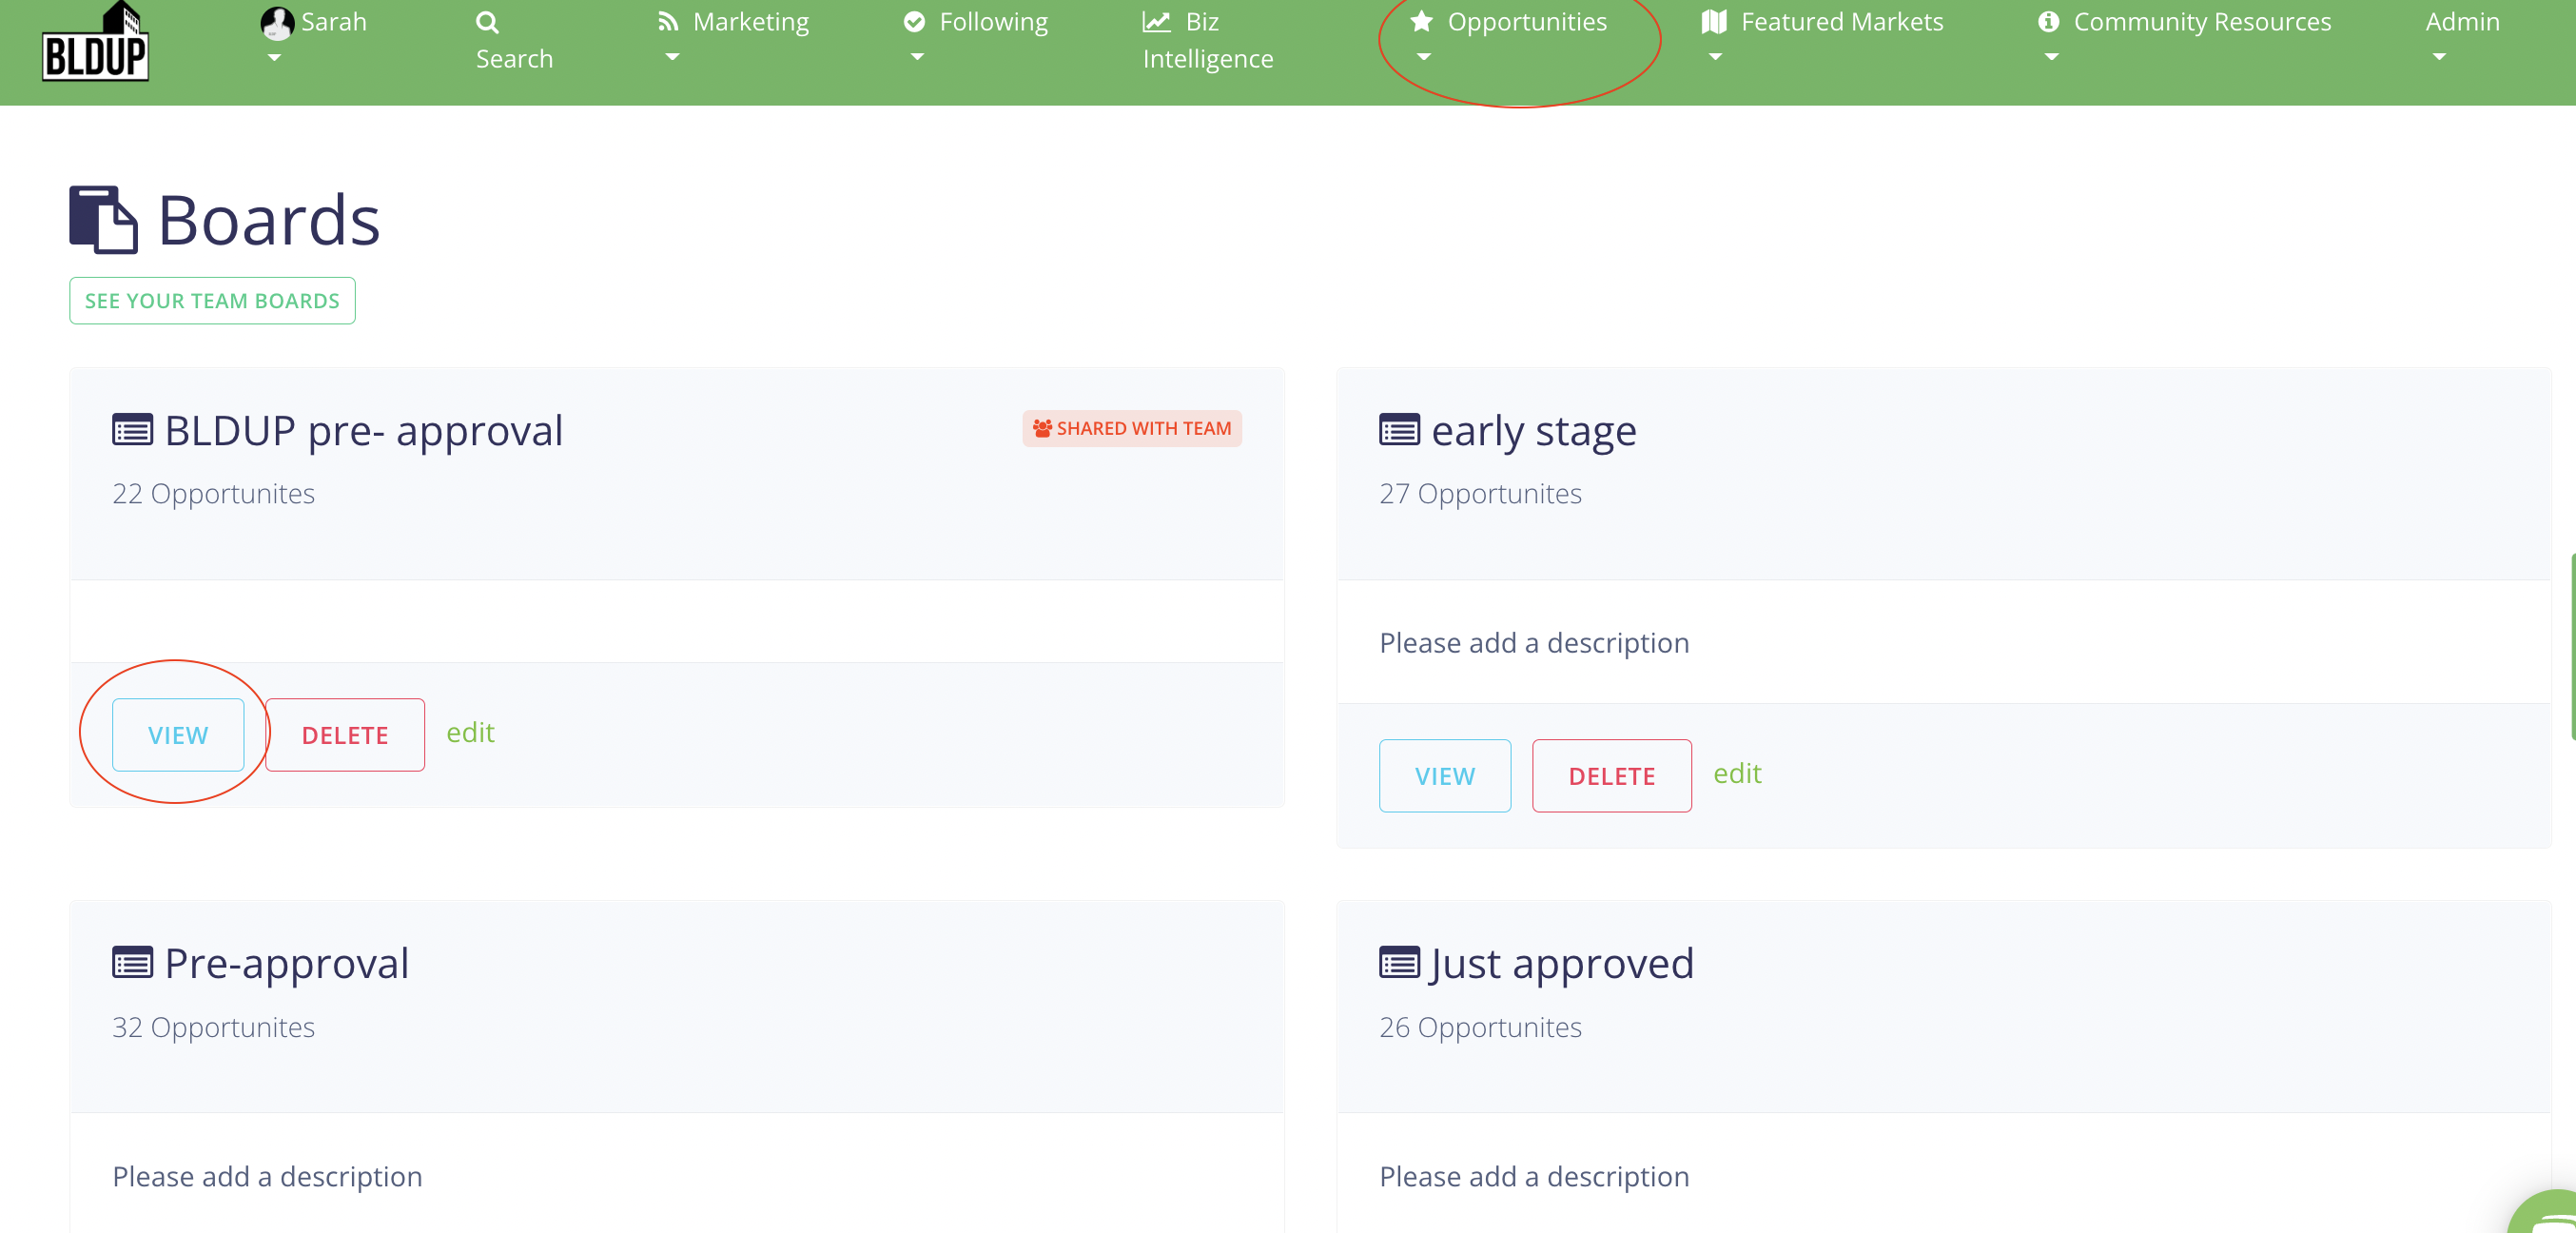Screen dimensions: 2576x1233
Task: Click See Your Team Boards button
Action: coord(212,301)
